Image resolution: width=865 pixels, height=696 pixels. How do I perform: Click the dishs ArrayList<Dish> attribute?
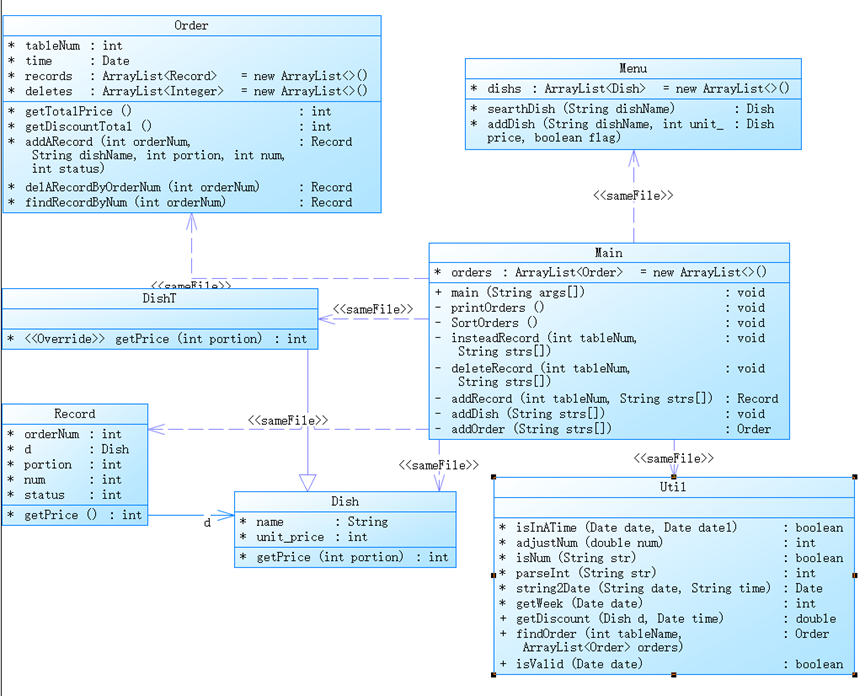629,88
